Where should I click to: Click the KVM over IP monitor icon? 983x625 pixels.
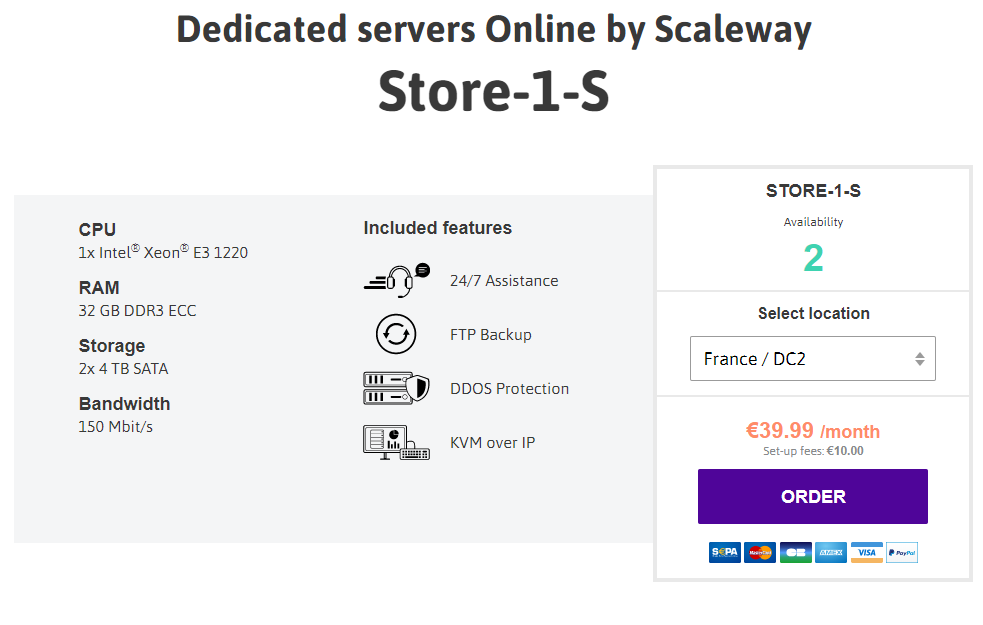(x=396, y=443)
